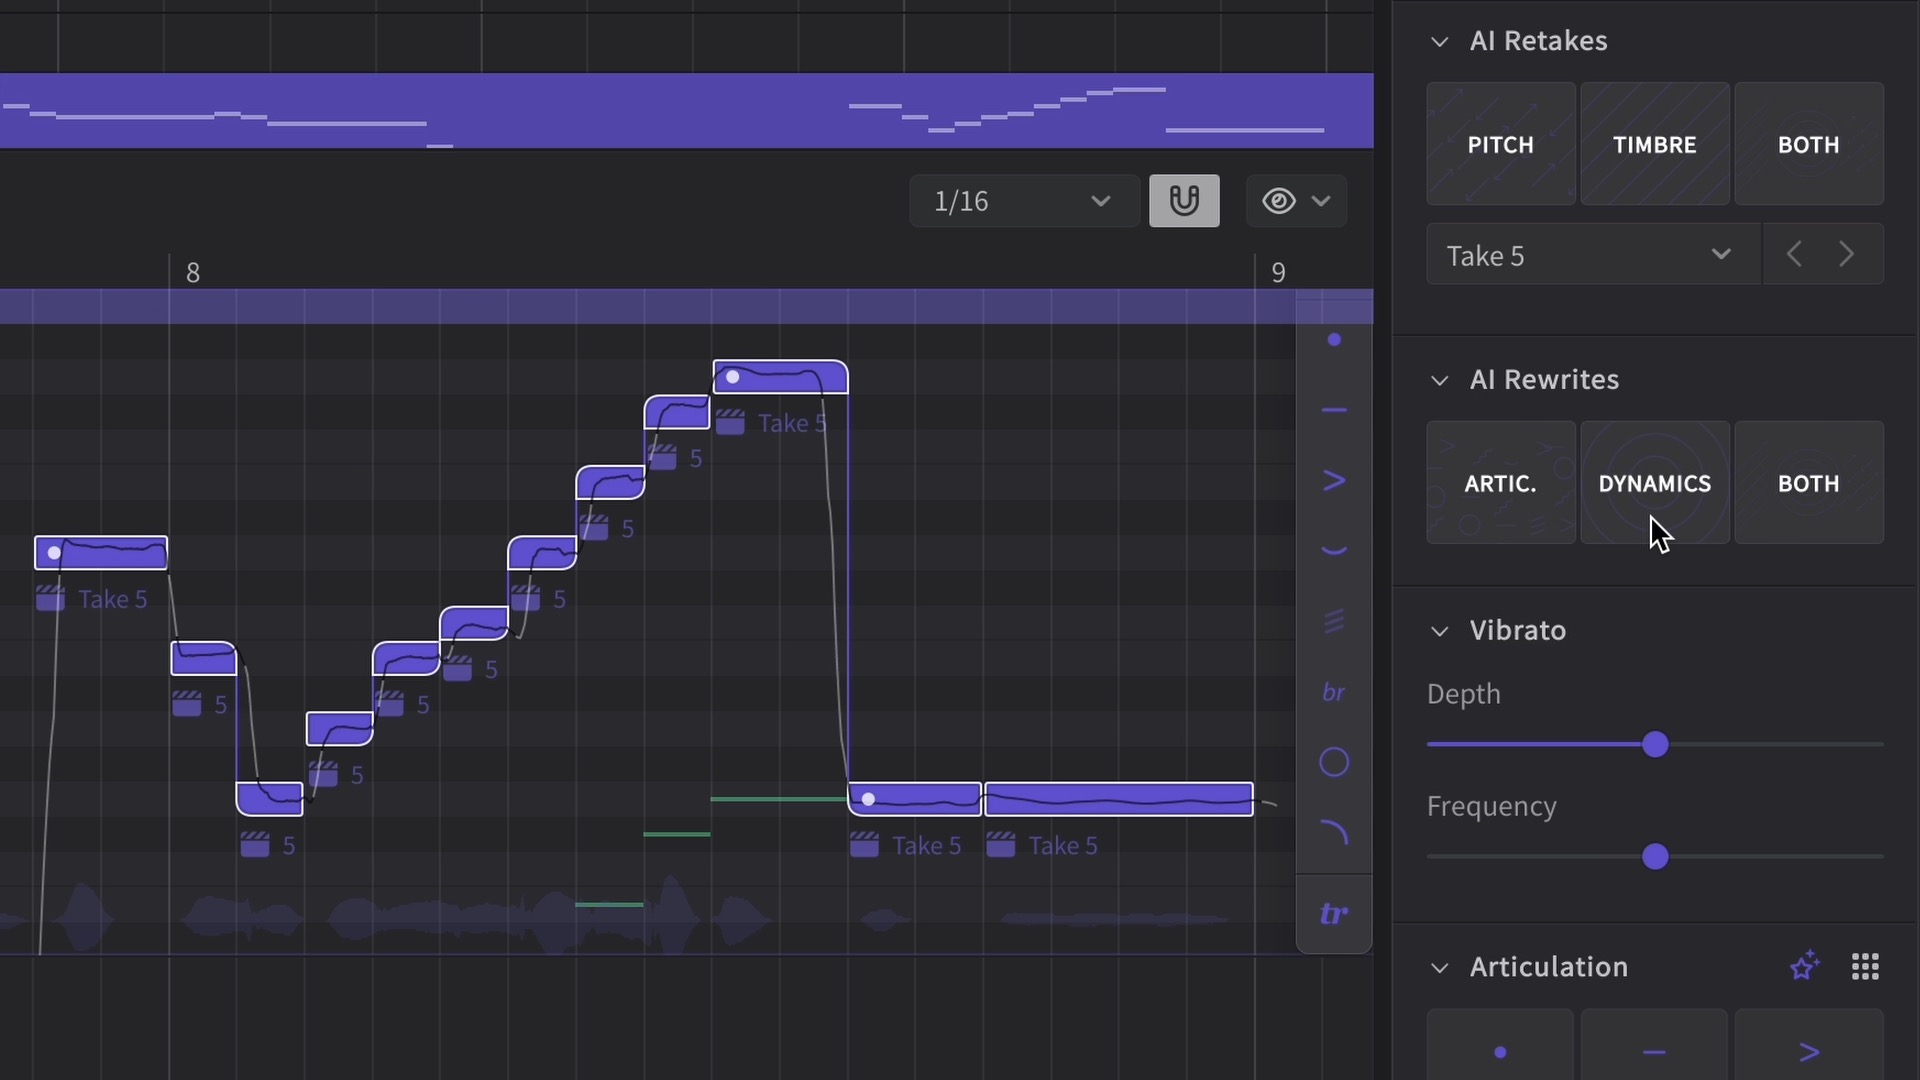
Task: Generate an AI Retake for PITCH
Action: click(x=1500, y=144)
